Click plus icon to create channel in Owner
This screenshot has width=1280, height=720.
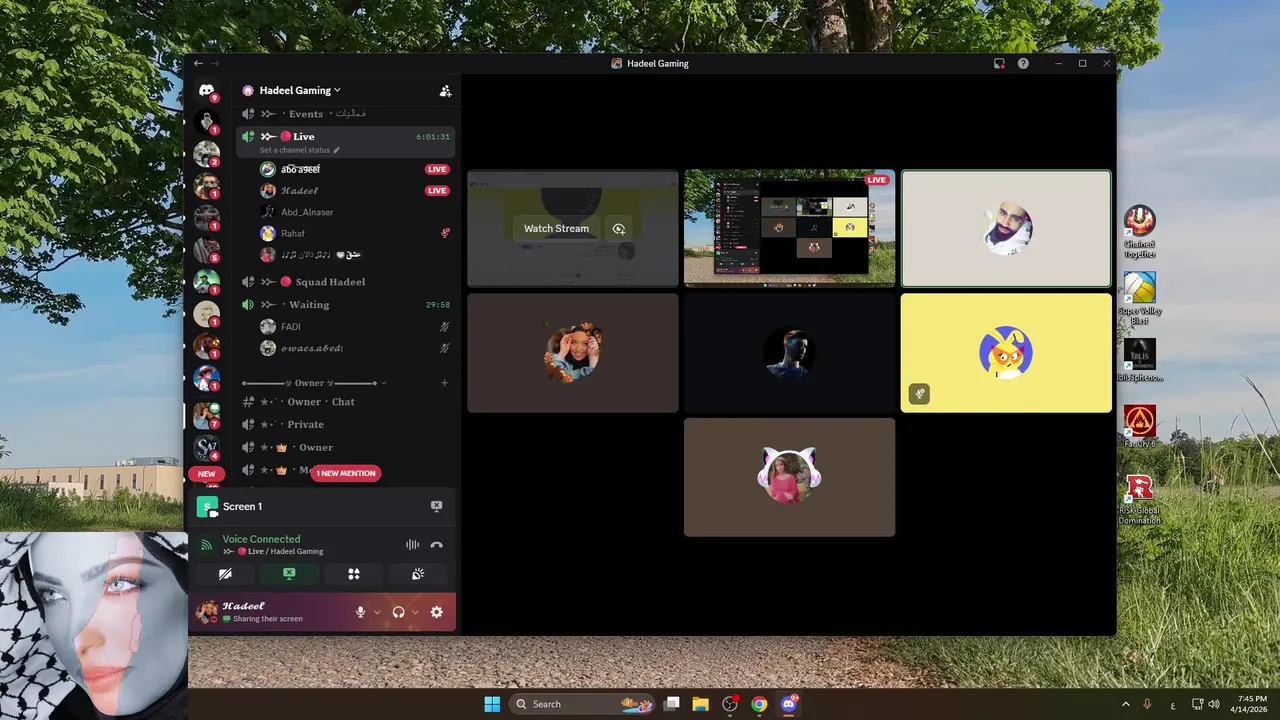tap(445, 383)
